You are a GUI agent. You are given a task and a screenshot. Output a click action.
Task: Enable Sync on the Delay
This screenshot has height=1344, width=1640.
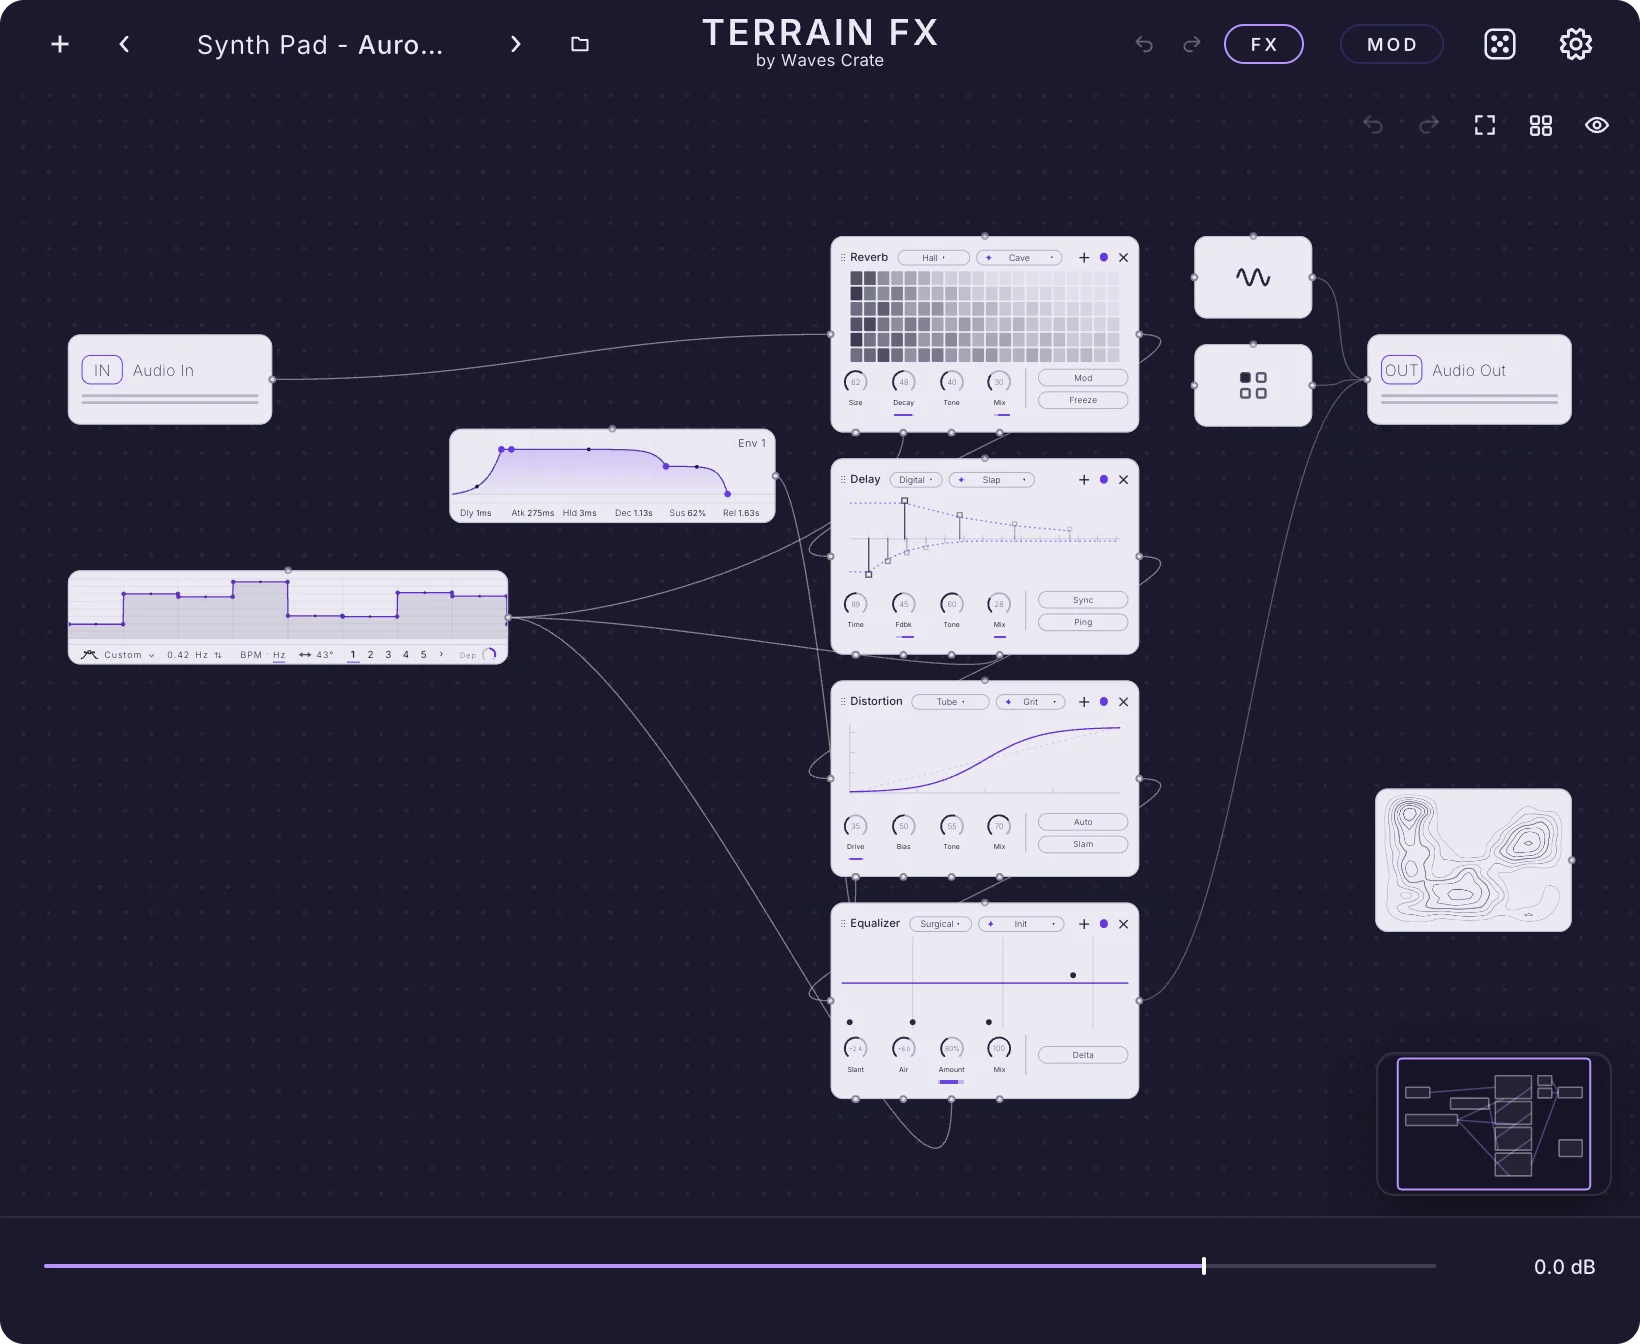click(1083, 600)
